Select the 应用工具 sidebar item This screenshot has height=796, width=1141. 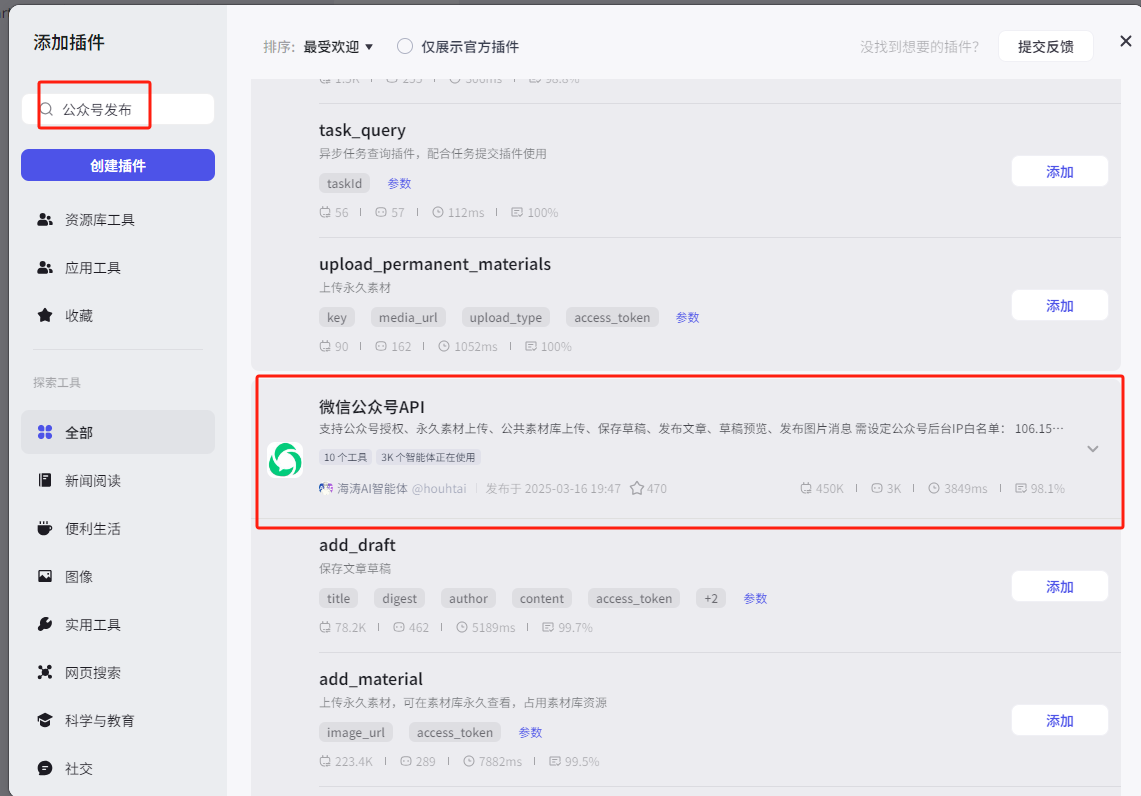click(x=118, y=268)
